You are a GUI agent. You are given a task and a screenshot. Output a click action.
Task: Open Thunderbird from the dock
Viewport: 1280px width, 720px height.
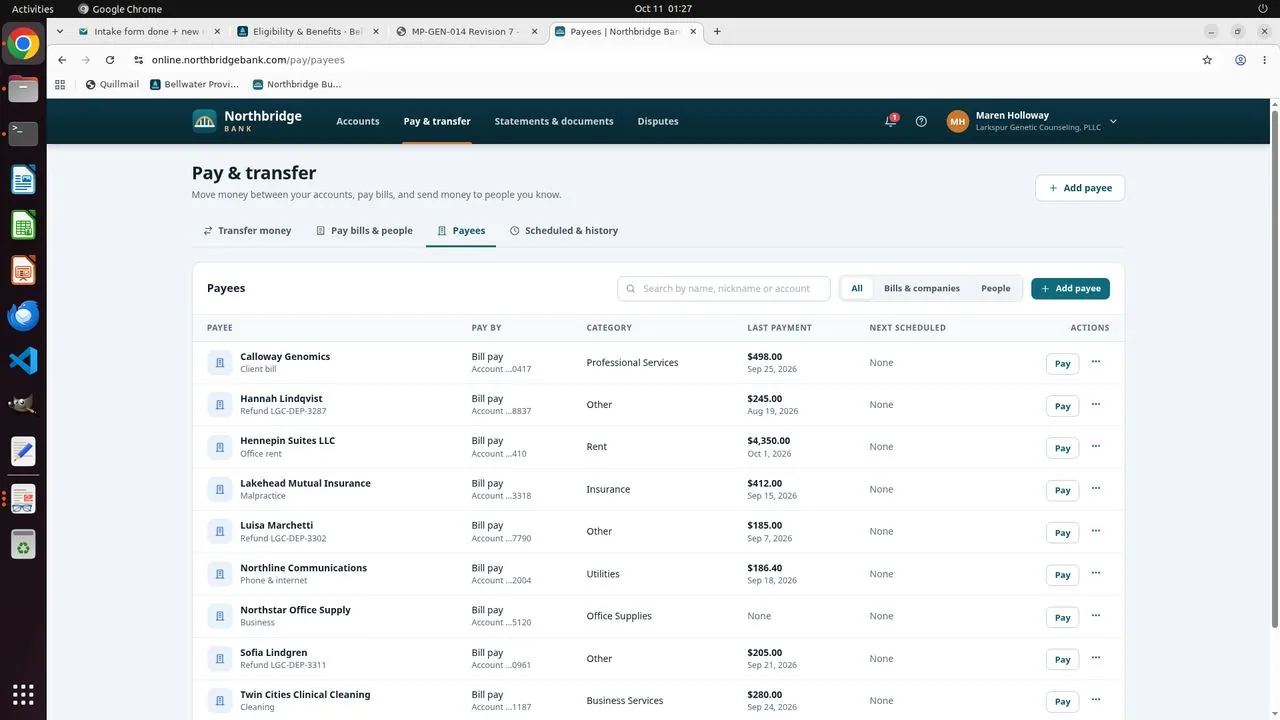point(23,315)
